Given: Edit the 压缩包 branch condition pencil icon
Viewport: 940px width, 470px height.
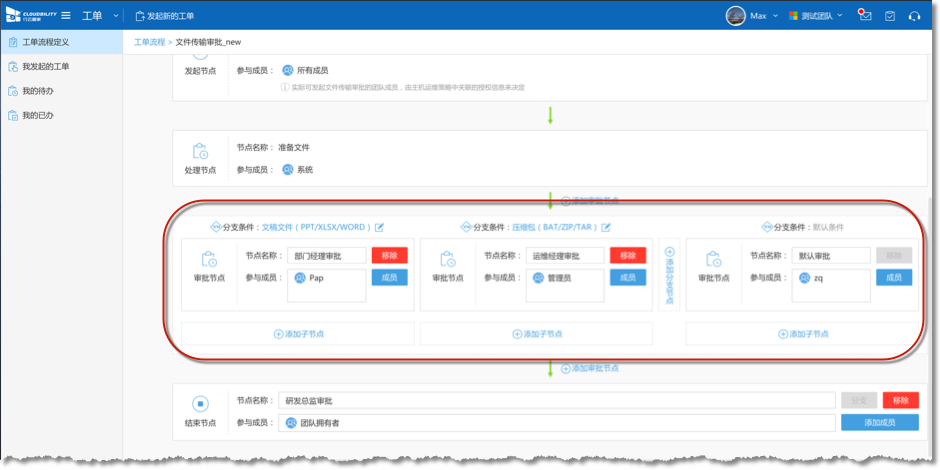Looking at the screenshot, I should pyautogui.click(x=606, y=227).
